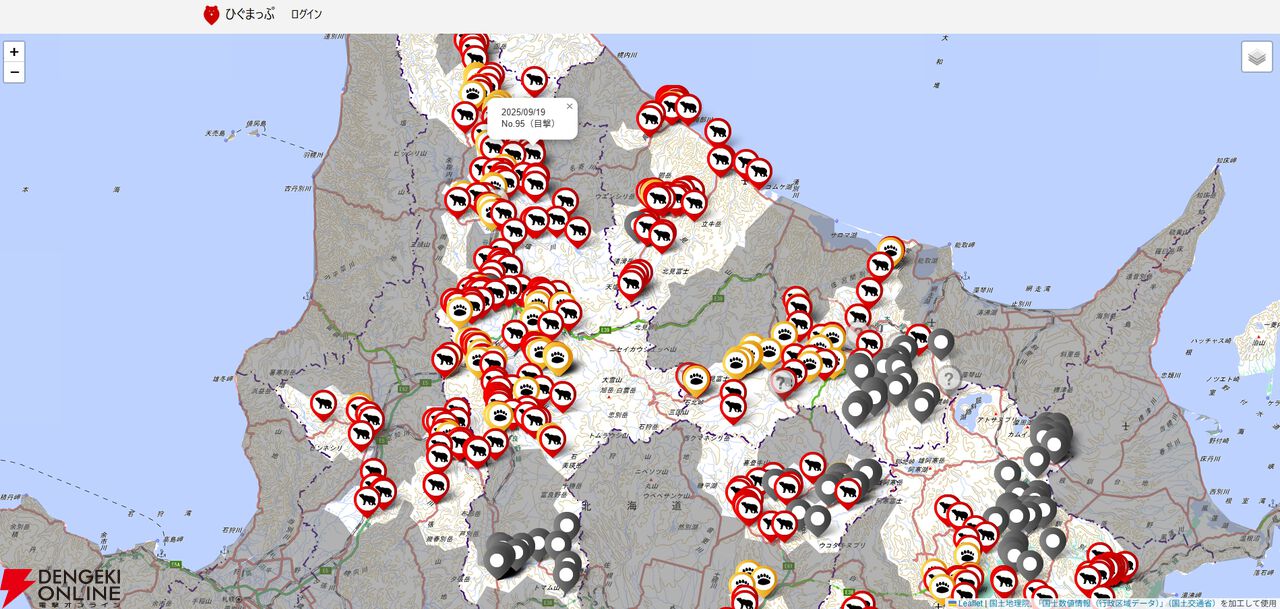Select the lone gray pin beside red bear marker

941,341
